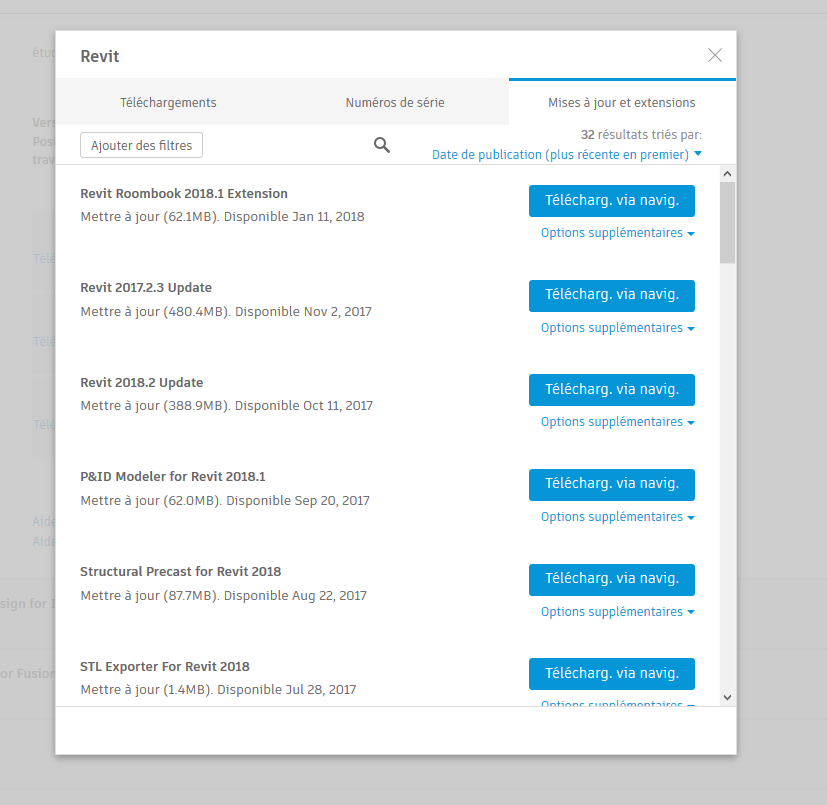
Task: Download Revit 2017.2.3 Update via browser
Action: [611, 295]
